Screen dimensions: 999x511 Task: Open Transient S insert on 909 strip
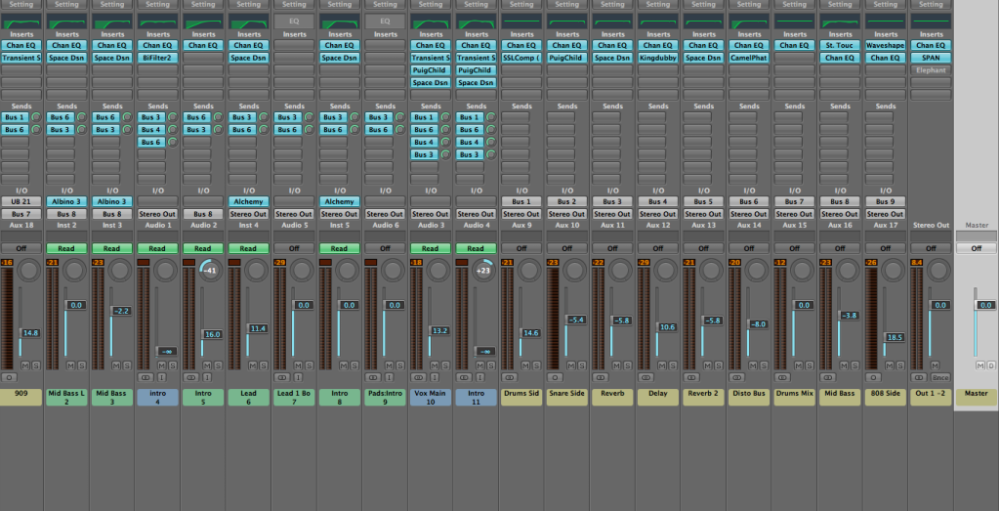pyautogui.click(x=22, y=58)
